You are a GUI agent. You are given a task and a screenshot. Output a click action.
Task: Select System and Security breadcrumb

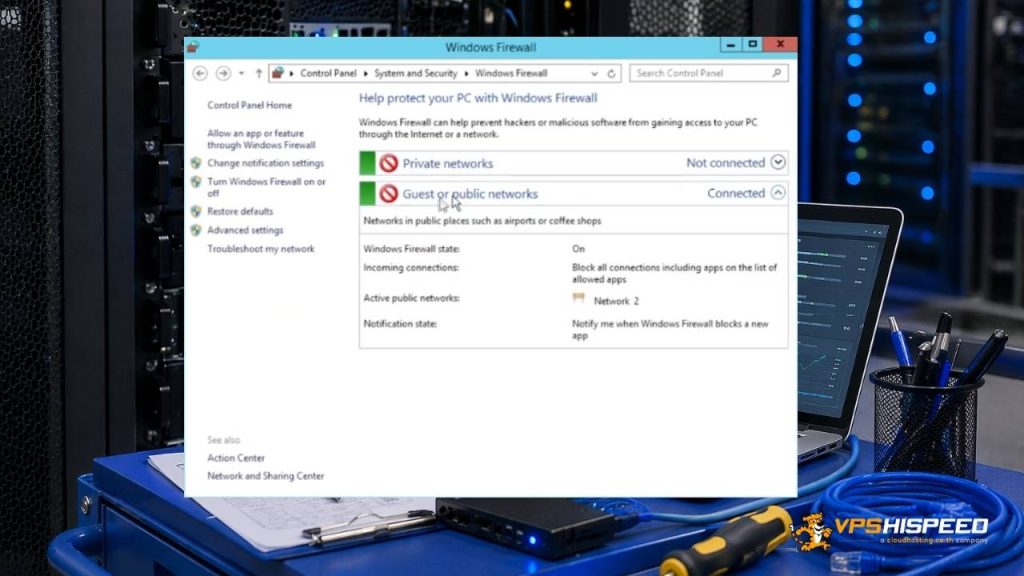415,73
